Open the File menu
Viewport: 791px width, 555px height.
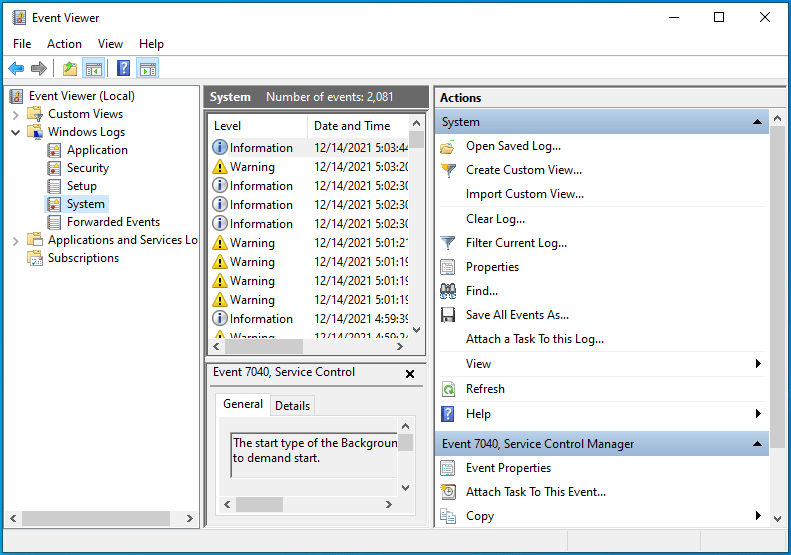22,44
